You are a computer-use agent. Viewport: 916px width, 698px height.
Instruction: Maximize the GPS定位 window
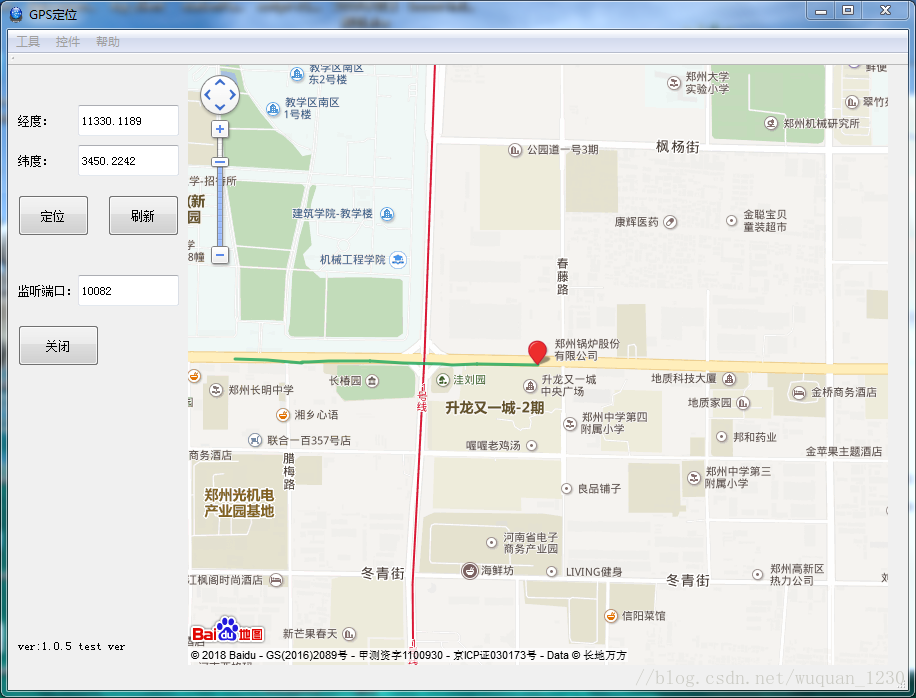(848, 11)
